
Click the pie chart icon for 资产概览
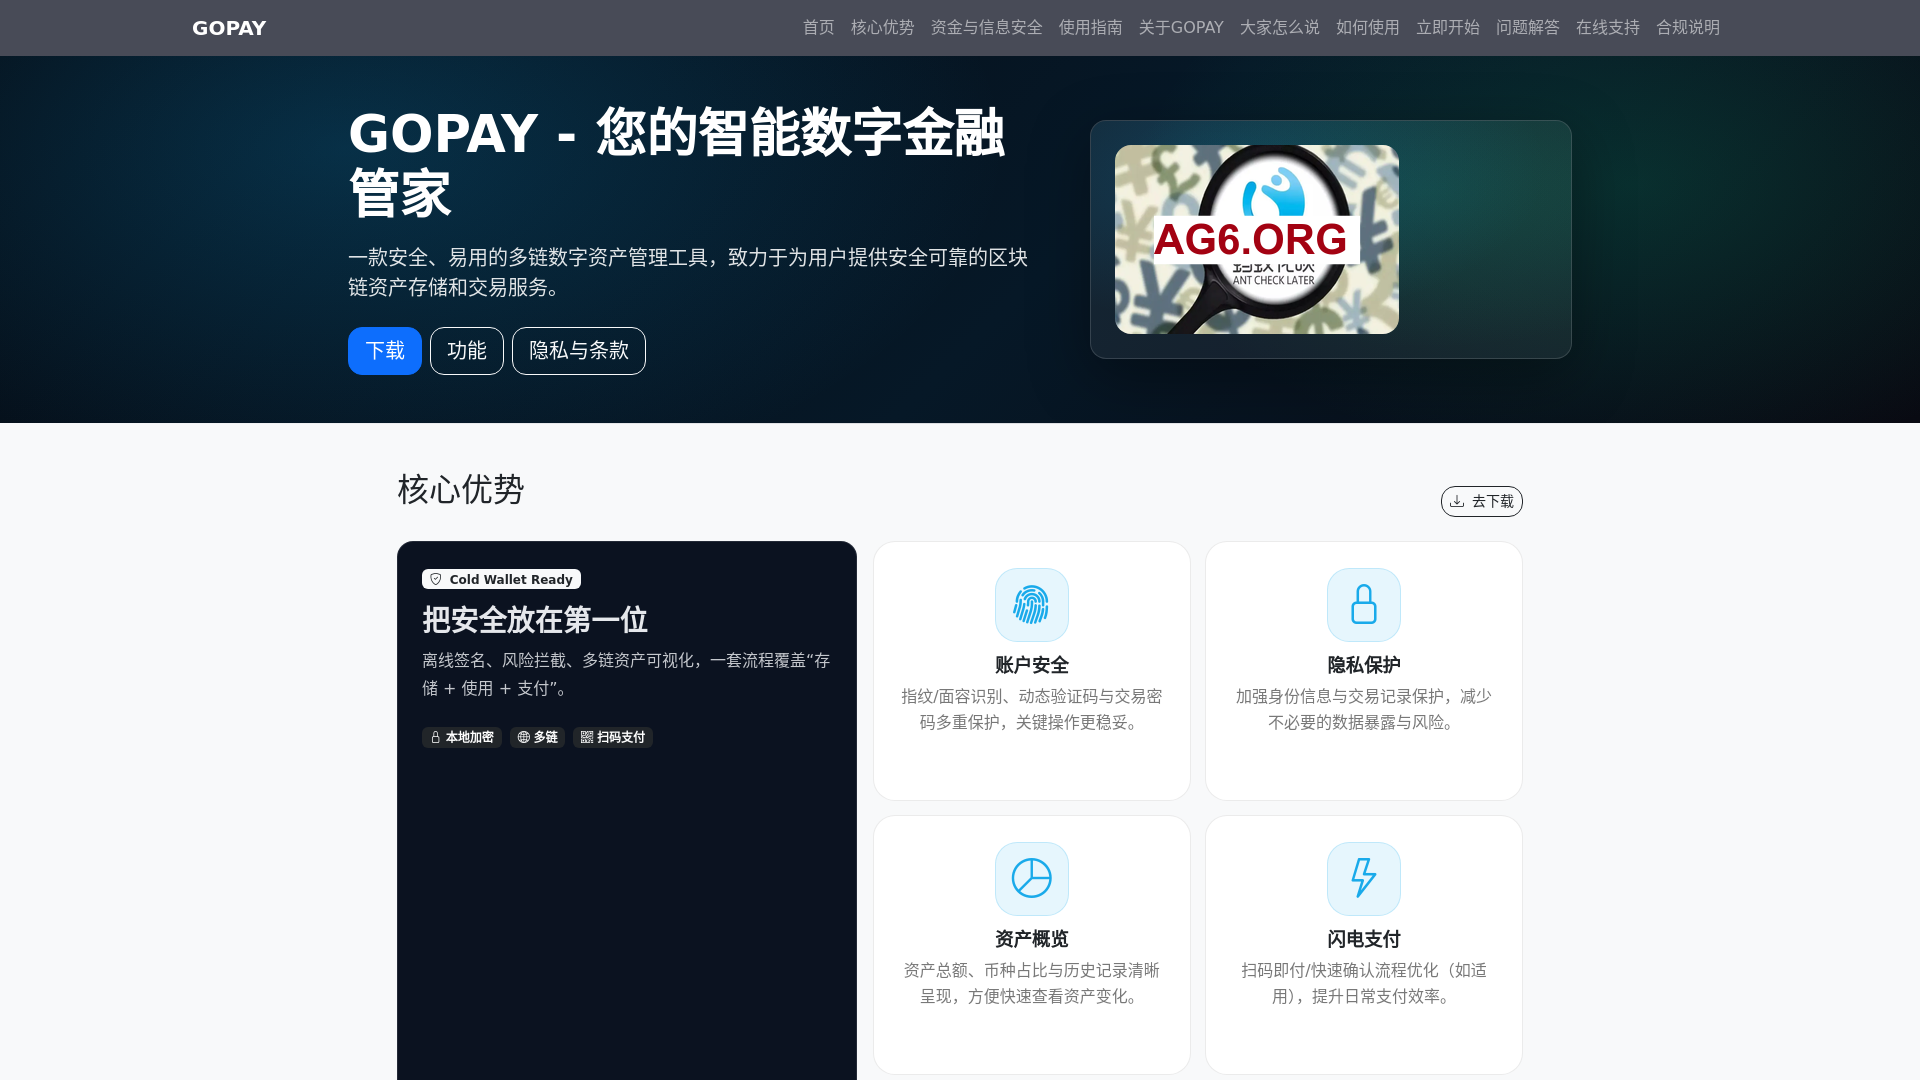pyautogui.click(x=1031, y=879)
